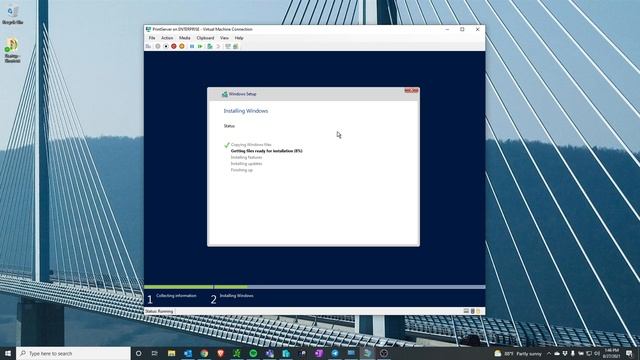Open the File menu
The height and width of the screenshot is (360, 640).
click(x=152, y=38)
